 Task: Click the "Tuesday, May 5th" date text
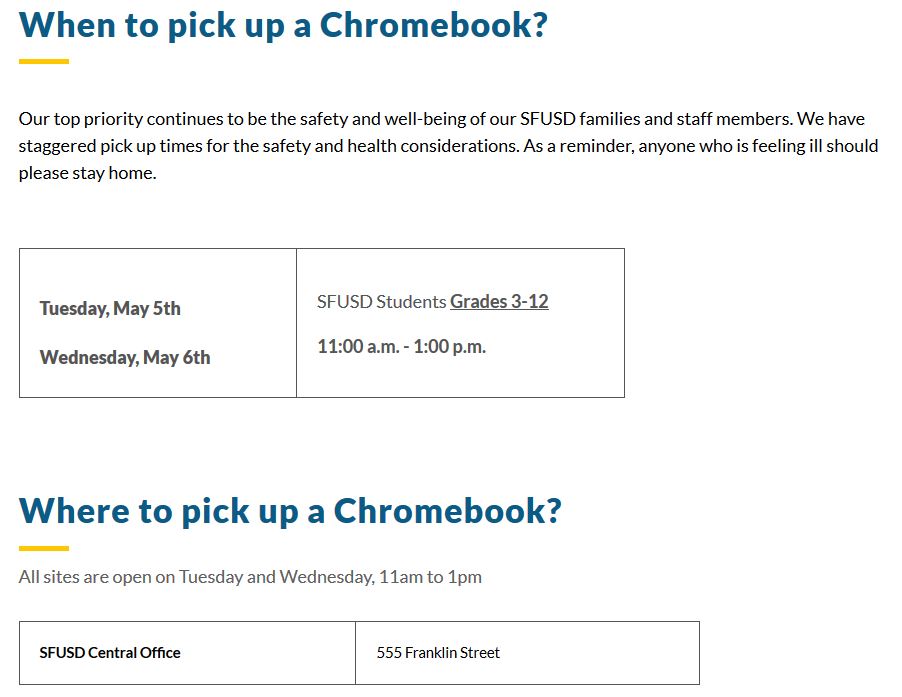[x=110, y=308]
